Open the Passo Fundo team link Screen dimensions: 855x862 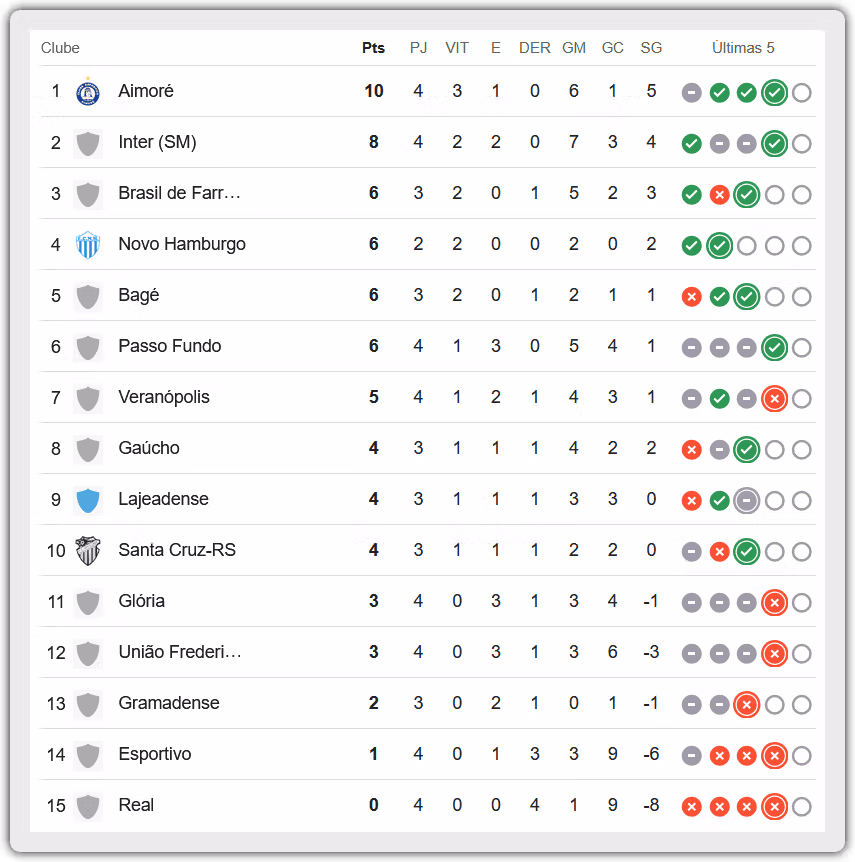click(170, 346)
